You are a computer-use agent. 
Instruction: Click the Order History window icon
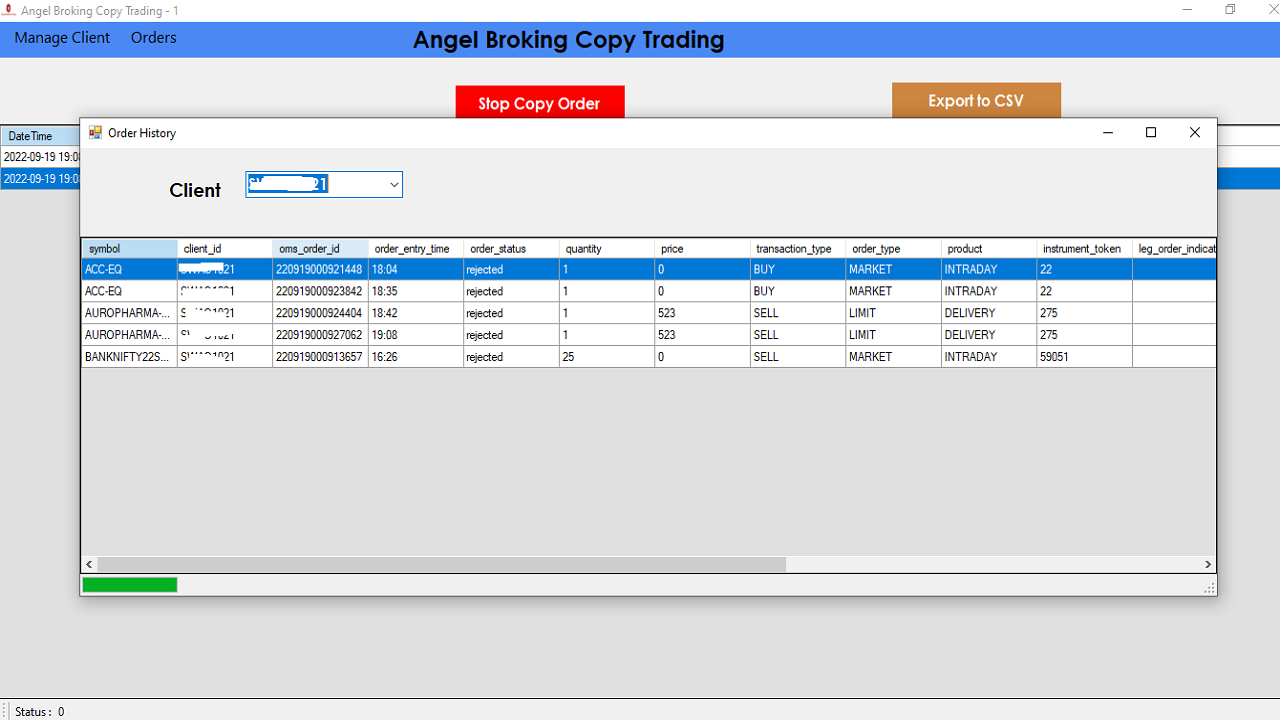[95, 132]
